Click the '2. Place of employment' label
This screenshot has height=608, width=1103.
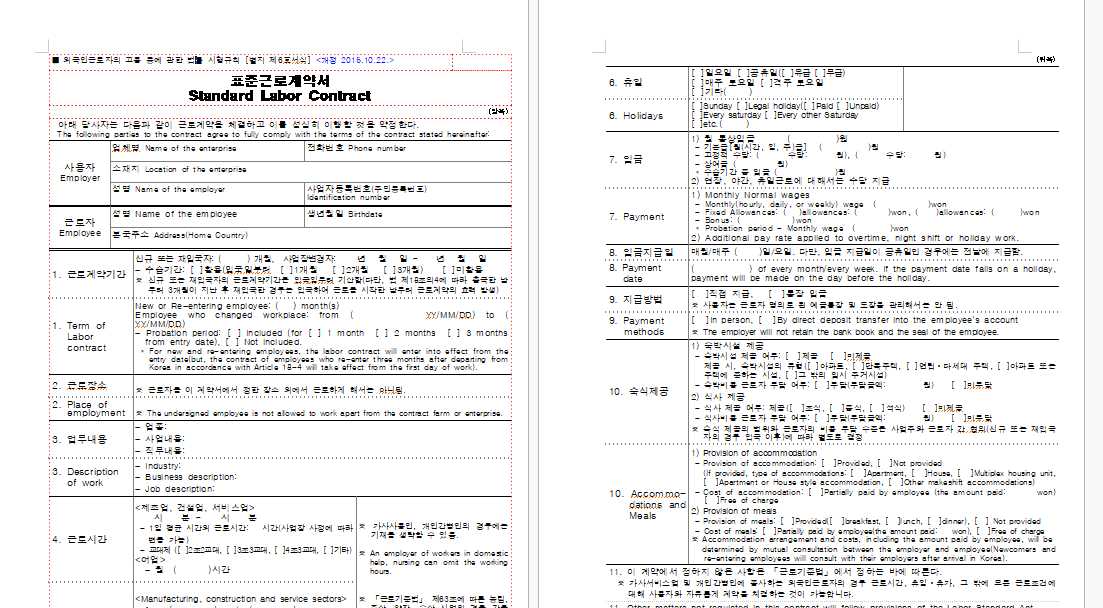click(x=89, y=409)
